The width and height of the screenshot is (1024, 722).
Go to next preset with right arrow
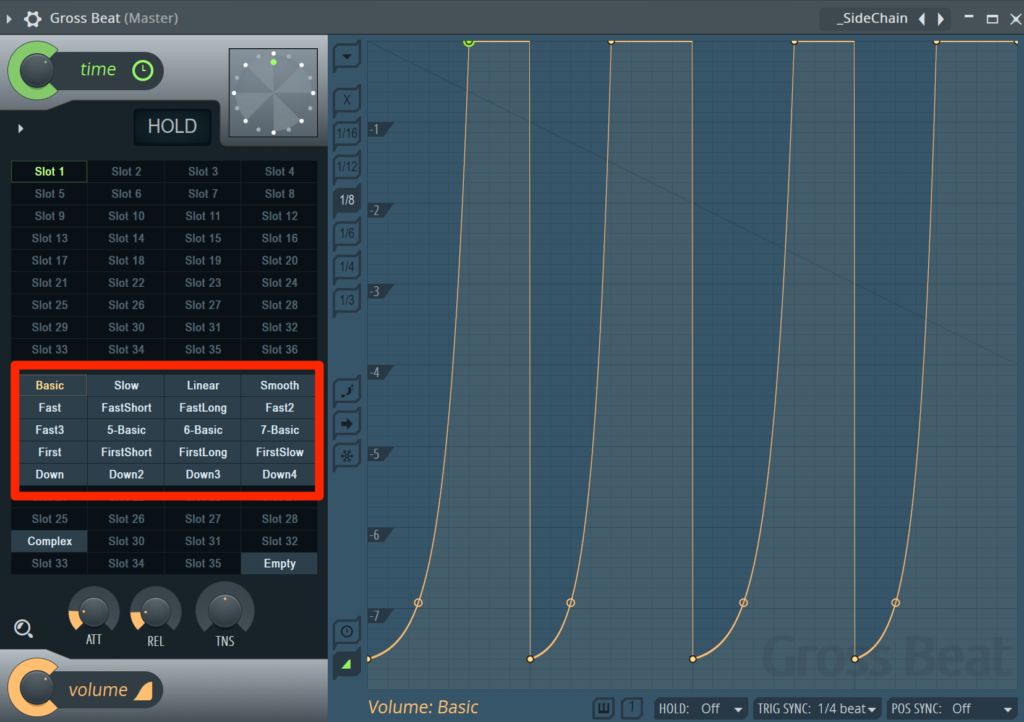pyautogui.click(x=941, y=19)
